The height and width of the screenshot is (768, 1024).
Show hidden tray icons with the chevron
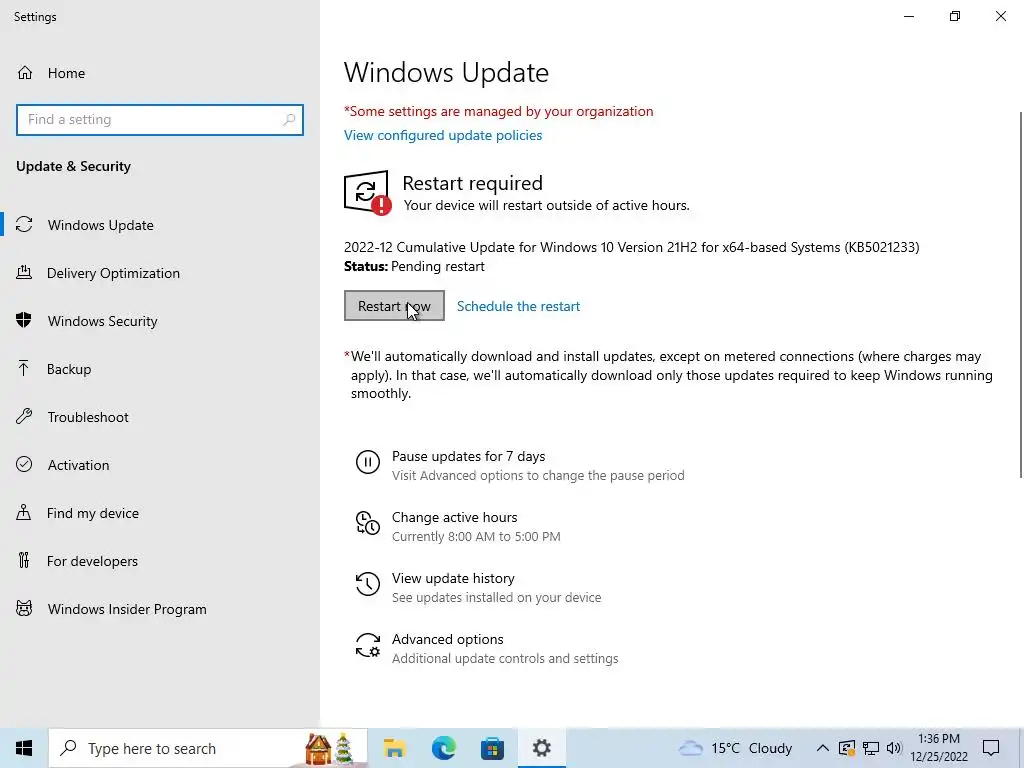[x=823, y=748]
